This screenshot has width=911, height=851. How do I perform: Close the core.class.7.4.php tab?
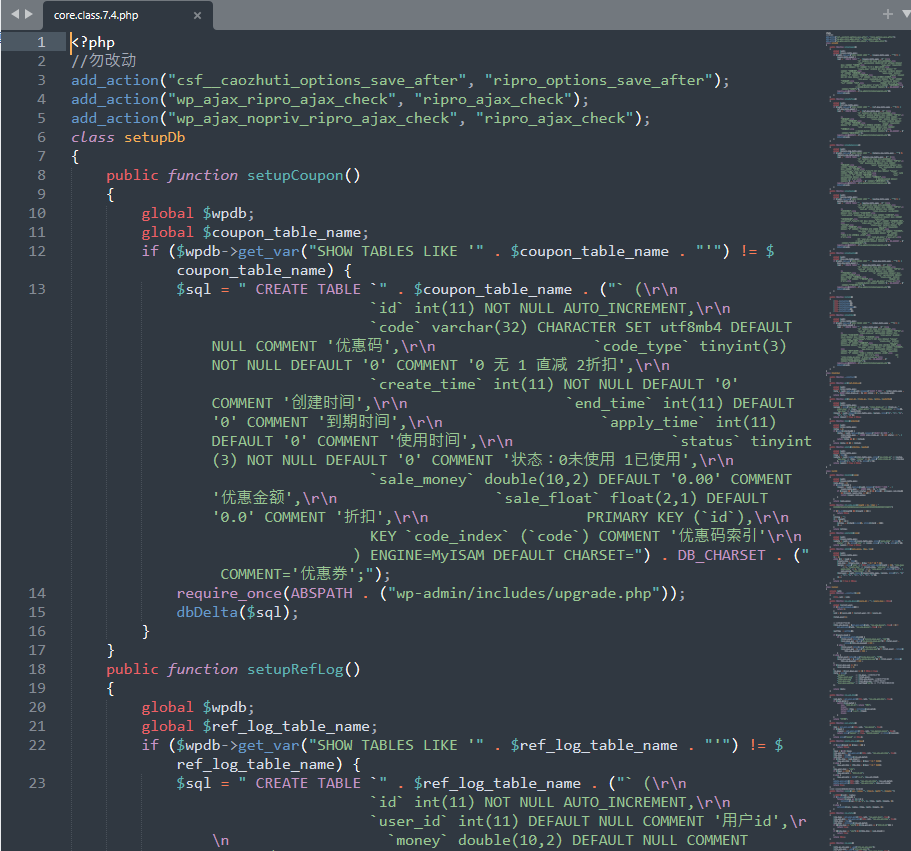[198, 16]
